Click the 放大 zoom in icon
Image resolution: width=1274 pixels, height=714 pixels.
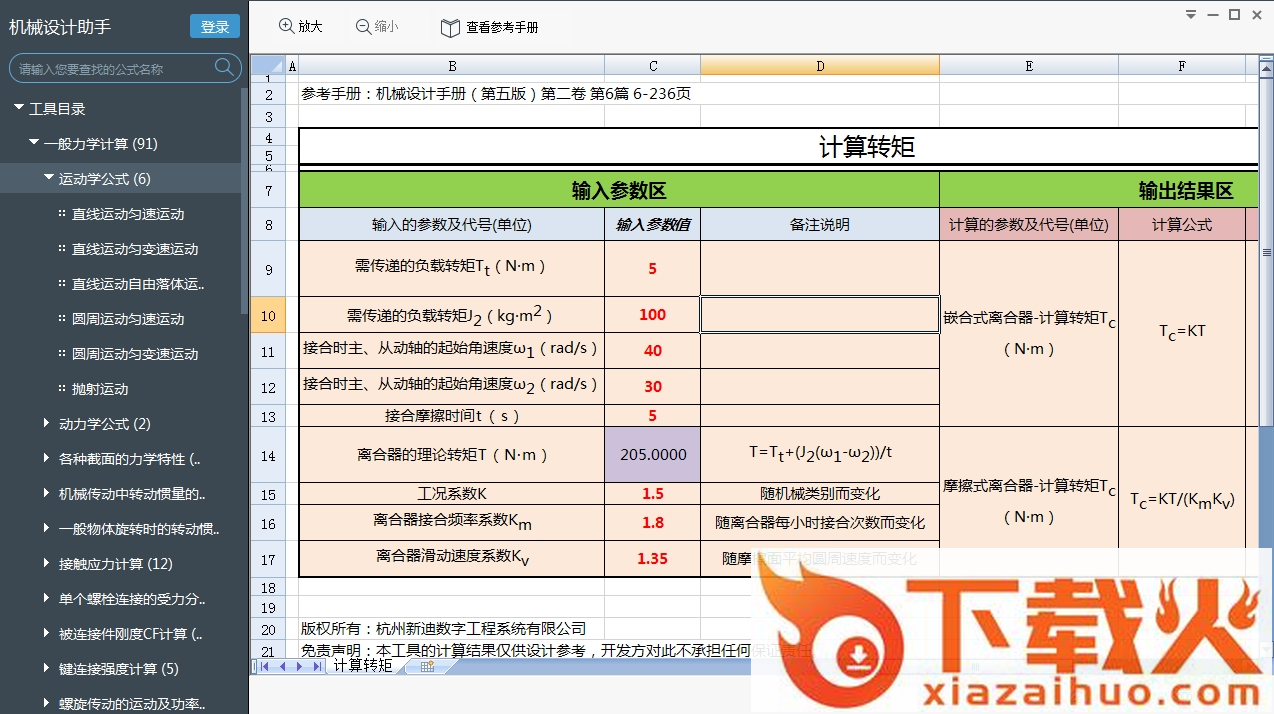click(x=287, y=27)
